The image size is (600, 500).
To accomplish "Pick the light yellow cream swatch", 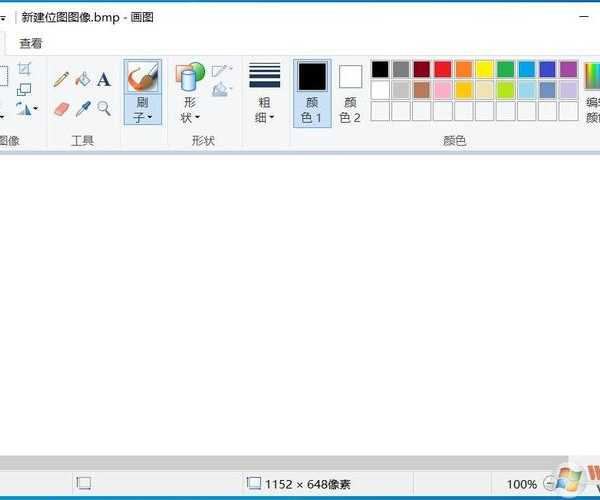I will click(484, 90).
